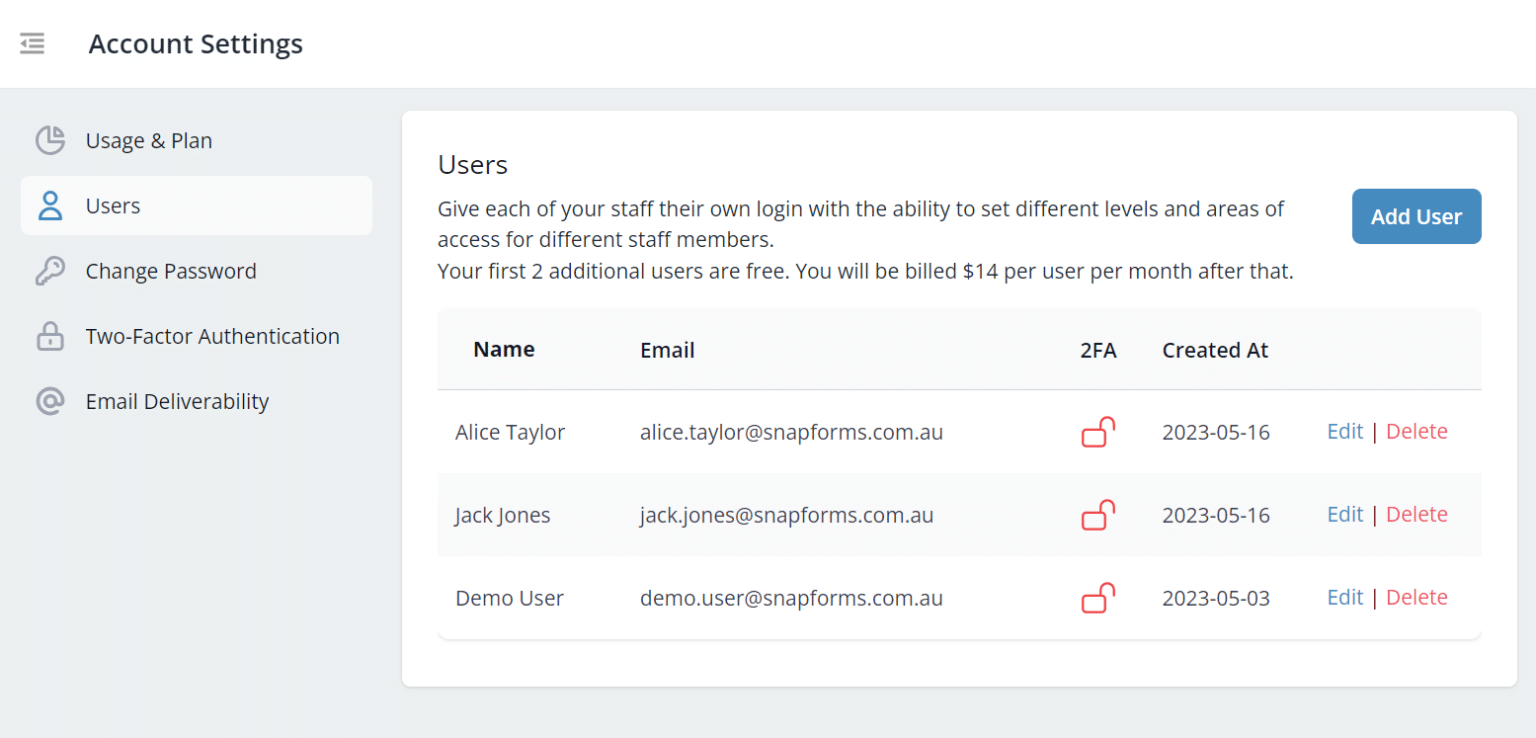Open the Usage & Plan section
This screenshot has width=1536, height=738.
(148, 140)
